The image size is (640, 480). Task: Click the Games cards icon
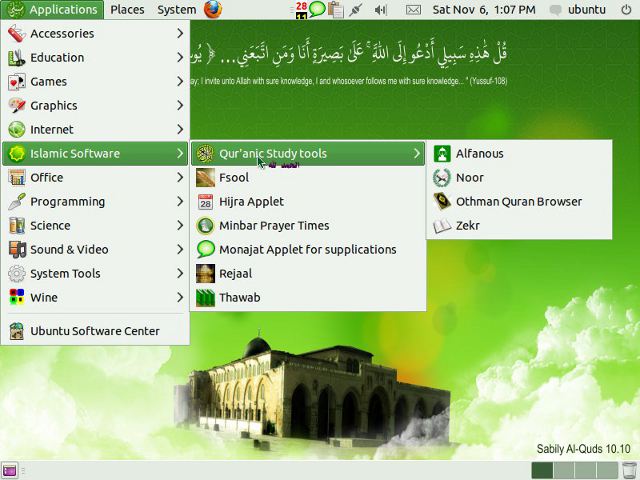(x=17, y=82)
